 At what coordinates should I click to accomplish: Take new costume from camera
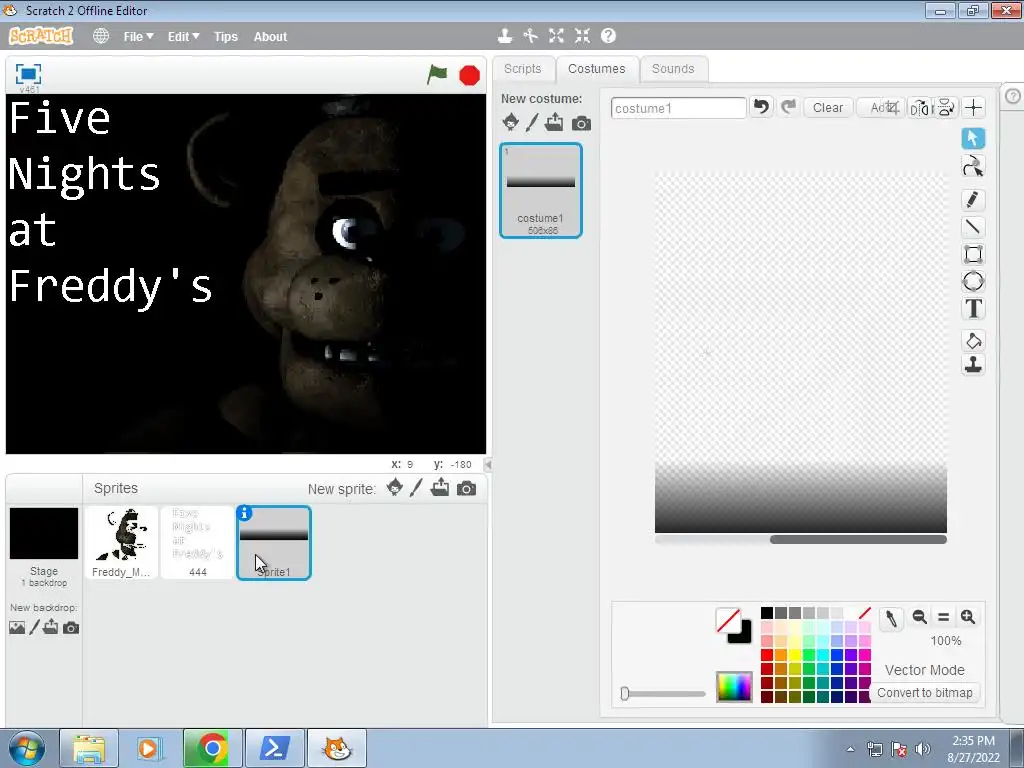581,123
